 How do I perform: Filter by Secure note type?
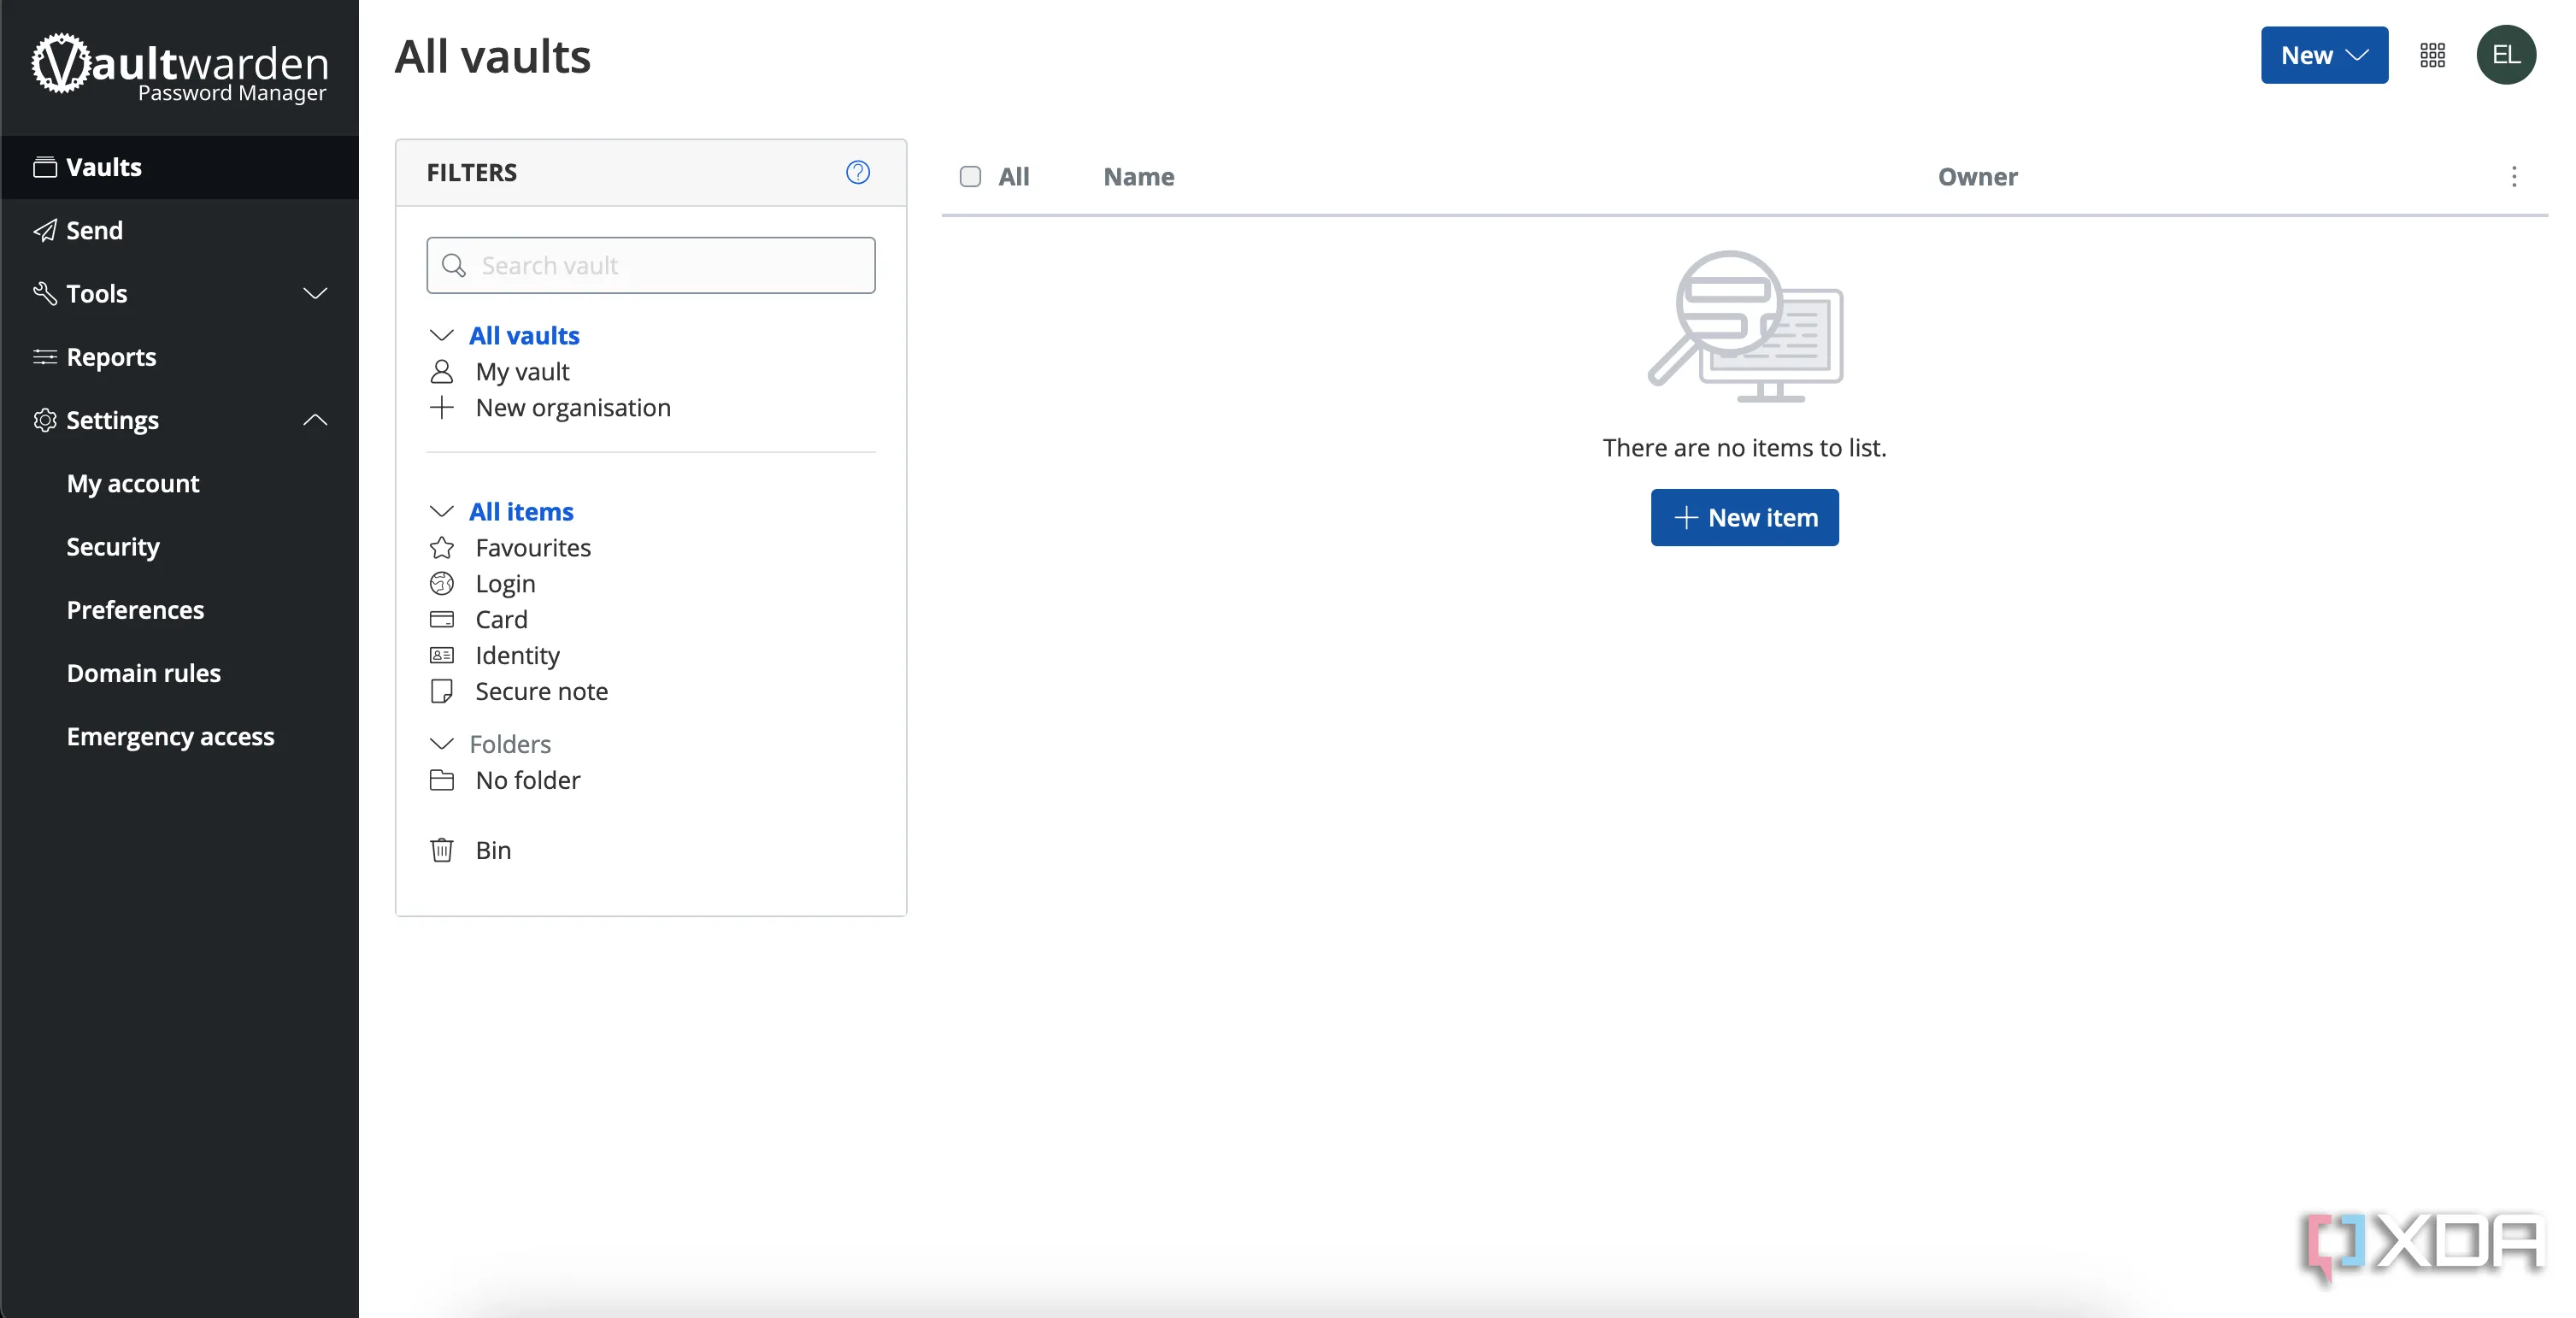(x=541, y=692)
